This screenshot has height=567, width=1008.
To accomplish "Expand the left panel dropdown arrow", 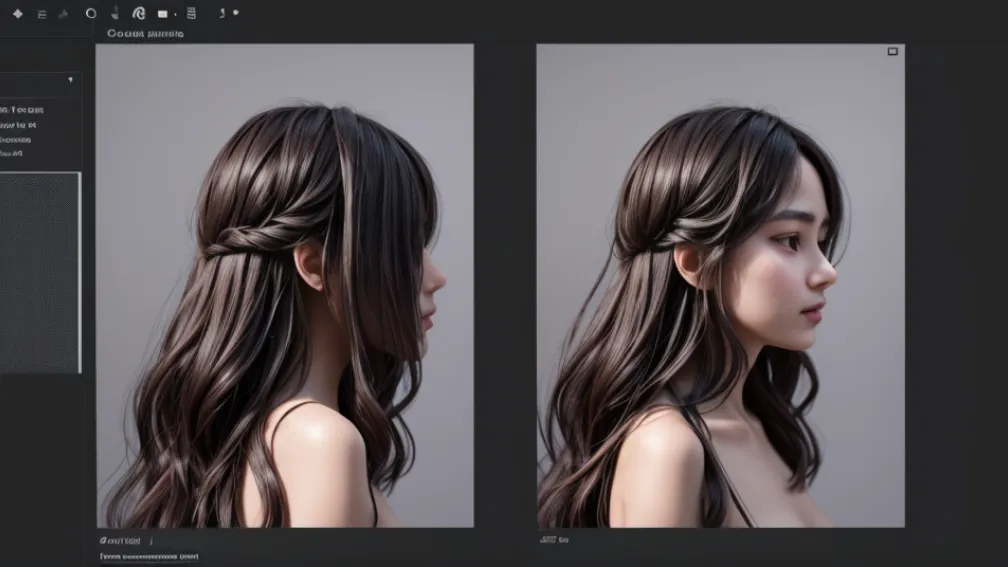I will click(70, 80).
